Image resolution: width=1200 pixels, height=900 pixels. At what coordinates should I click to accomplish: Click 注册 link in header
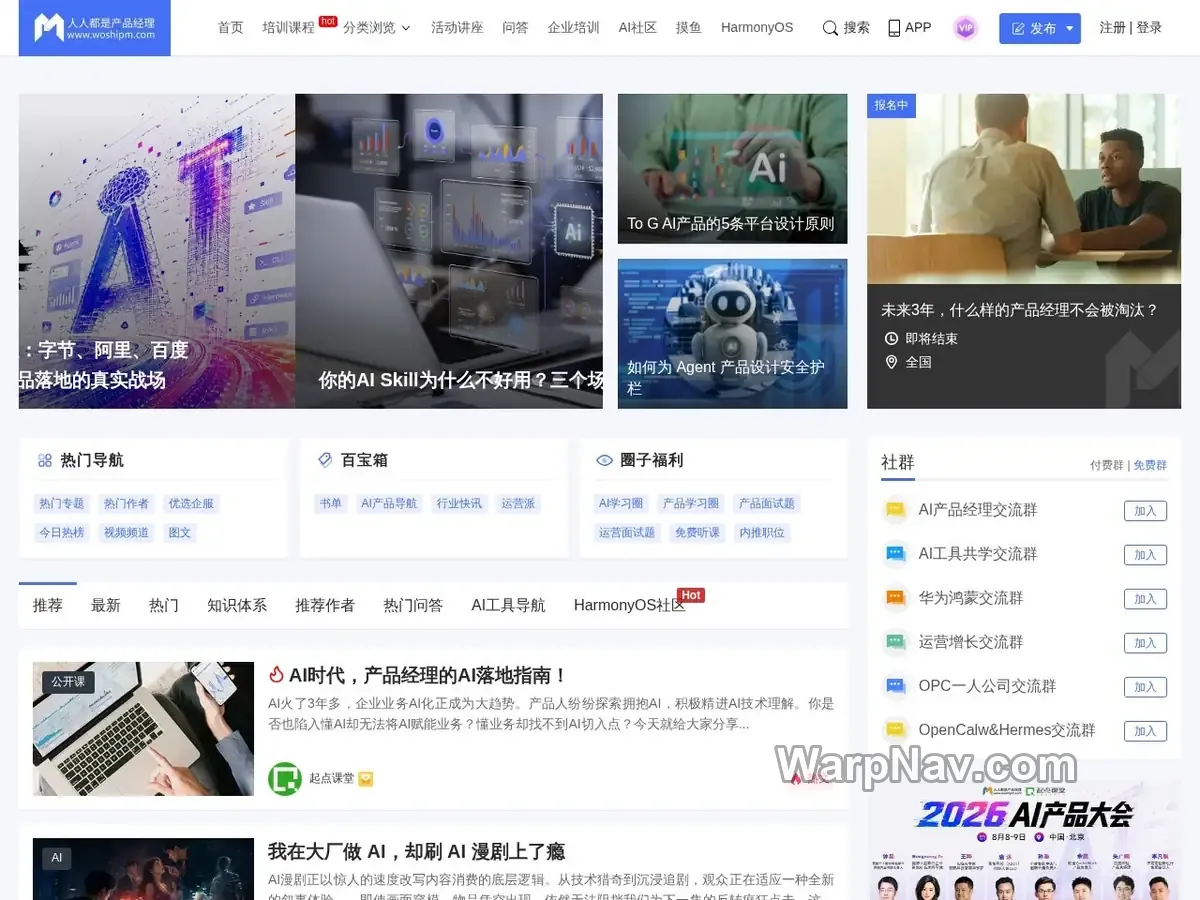point(1112,28)
